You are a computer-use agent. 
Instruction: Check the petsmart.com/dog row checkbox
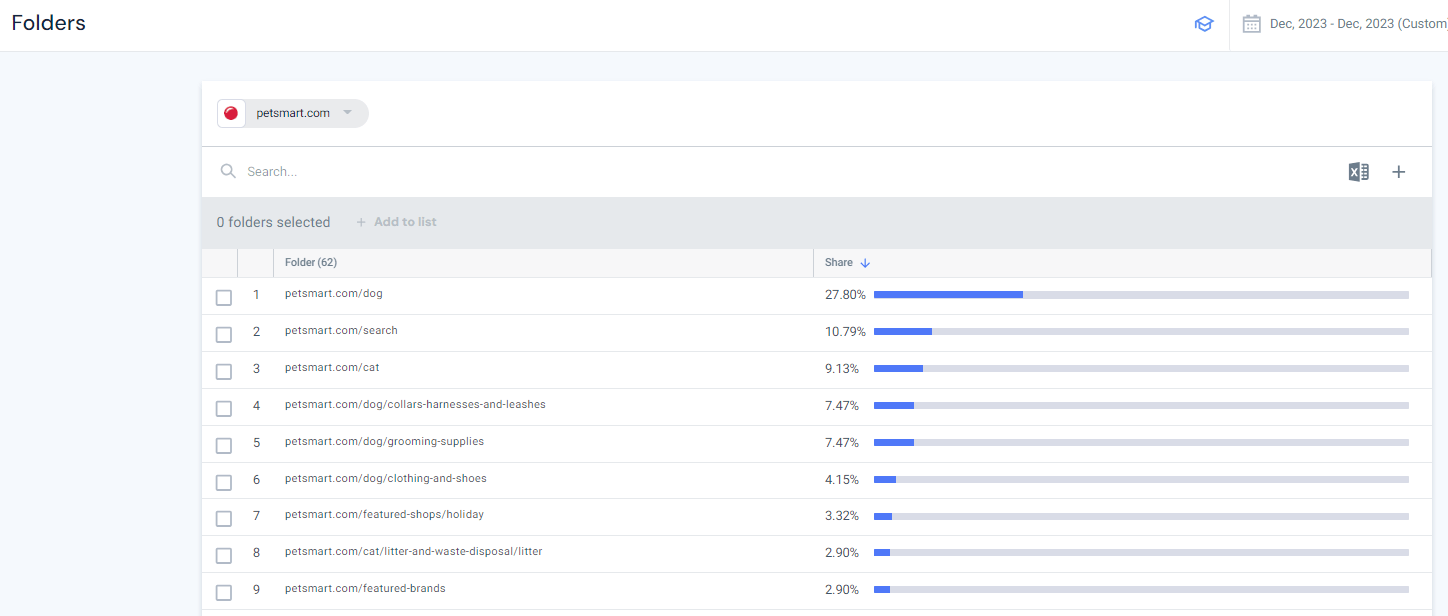pos(224,298)
